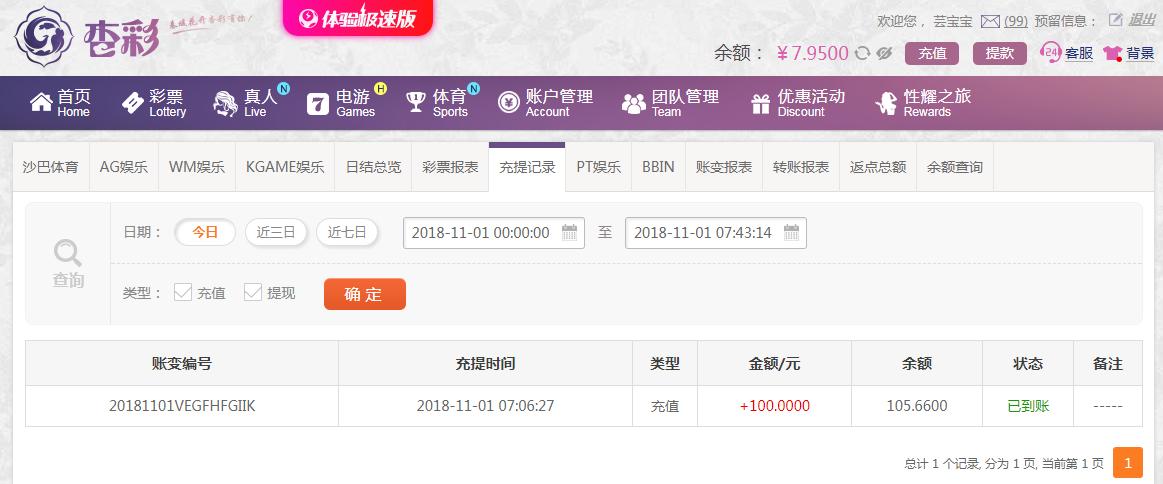Click the magnifier query icon

pos(67,253)
